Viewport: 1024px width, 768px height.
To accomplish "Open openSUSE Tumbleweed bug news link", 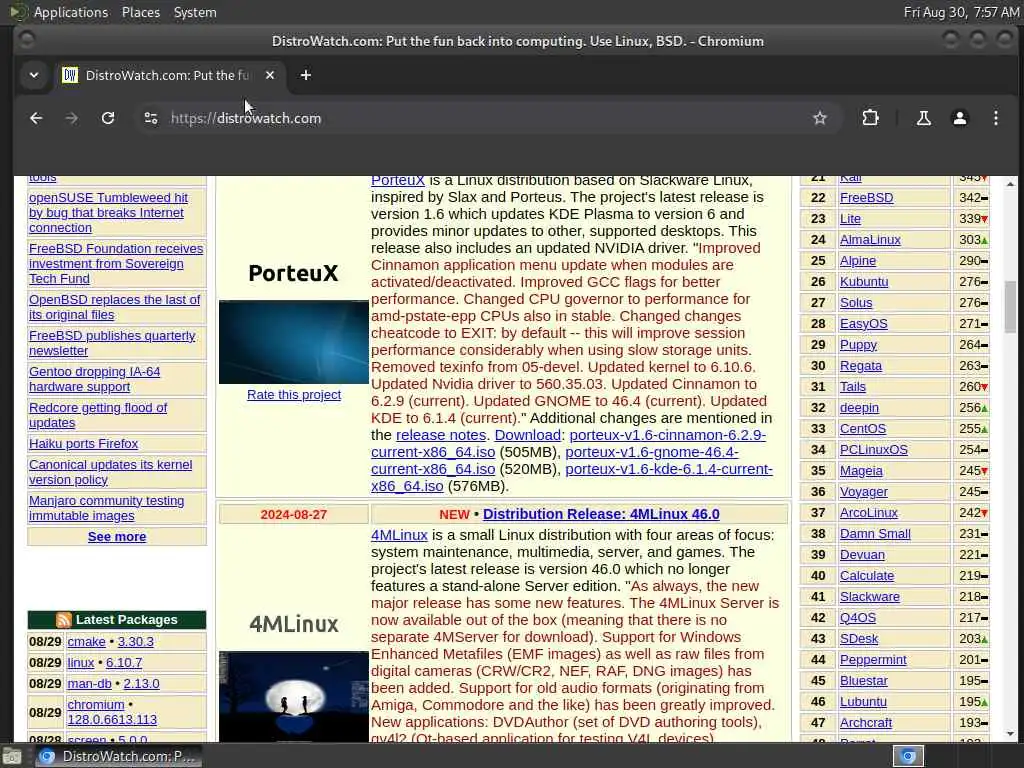I will [x=108, y=213].
